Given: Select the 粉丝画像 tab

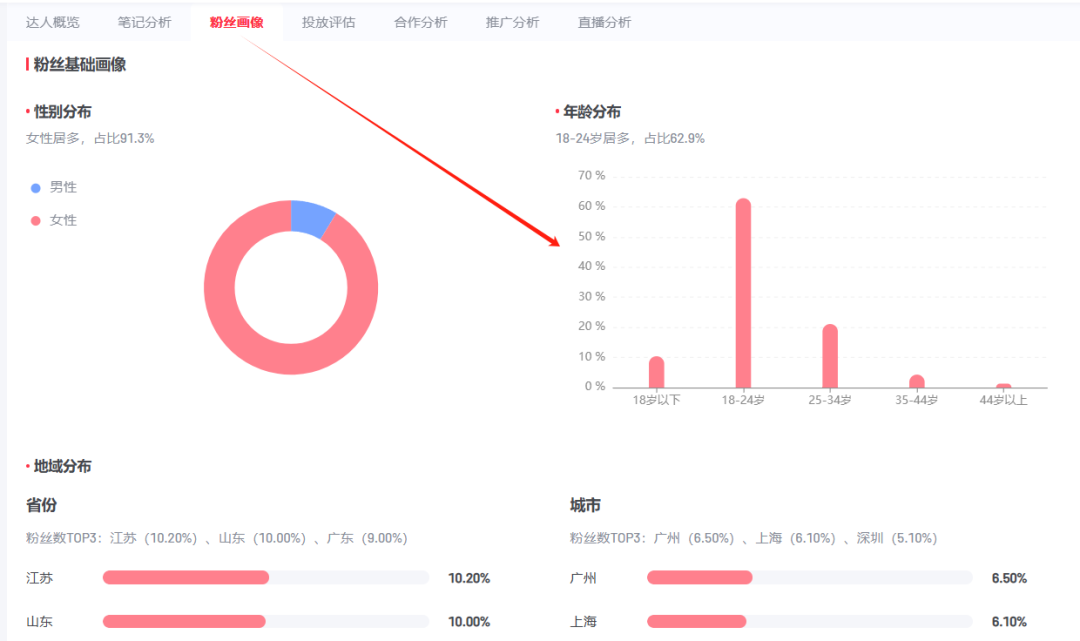Looking at the screenshot, I should [236, 21].
